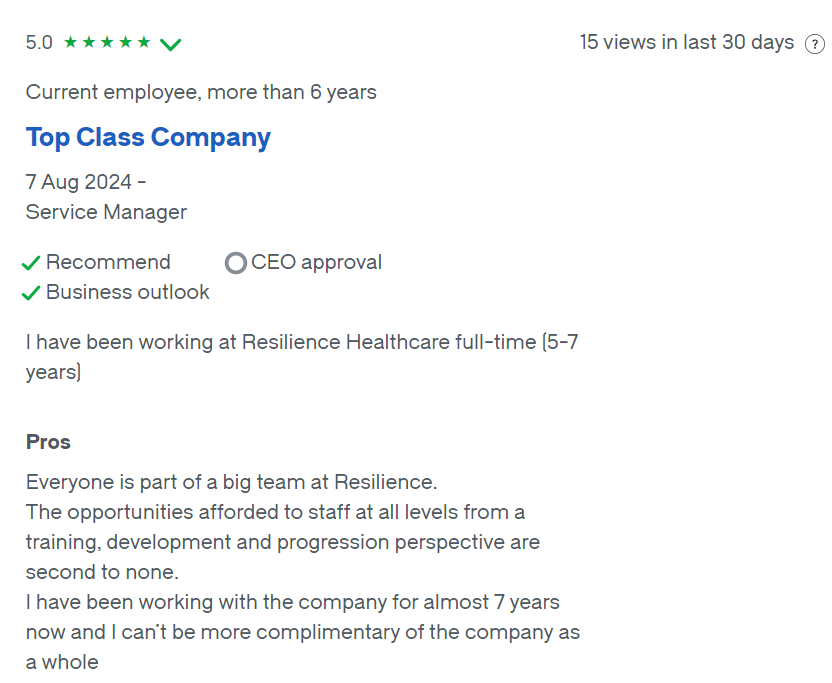This screenshot has height=683, width=832.
Task: Click the Recommend label
Action: pos(108,262)
